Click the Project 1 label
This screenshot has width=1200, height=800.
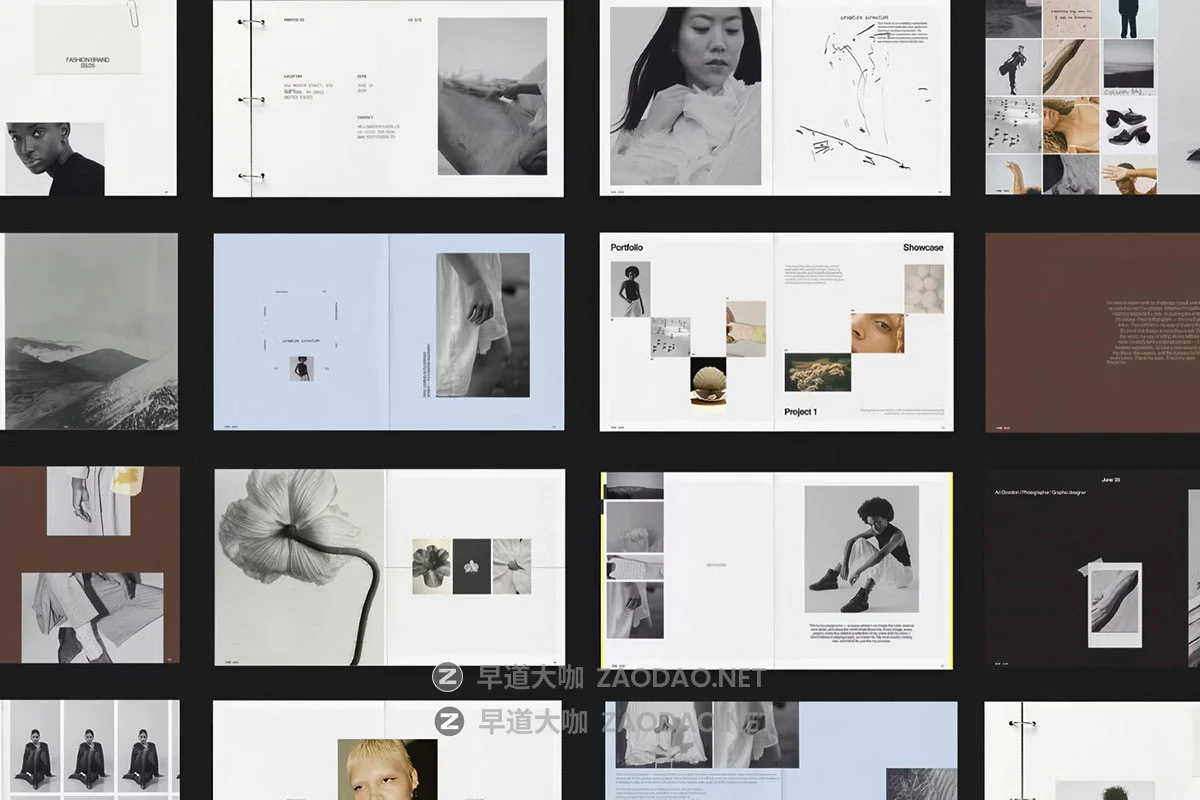[x=800, y=412]
